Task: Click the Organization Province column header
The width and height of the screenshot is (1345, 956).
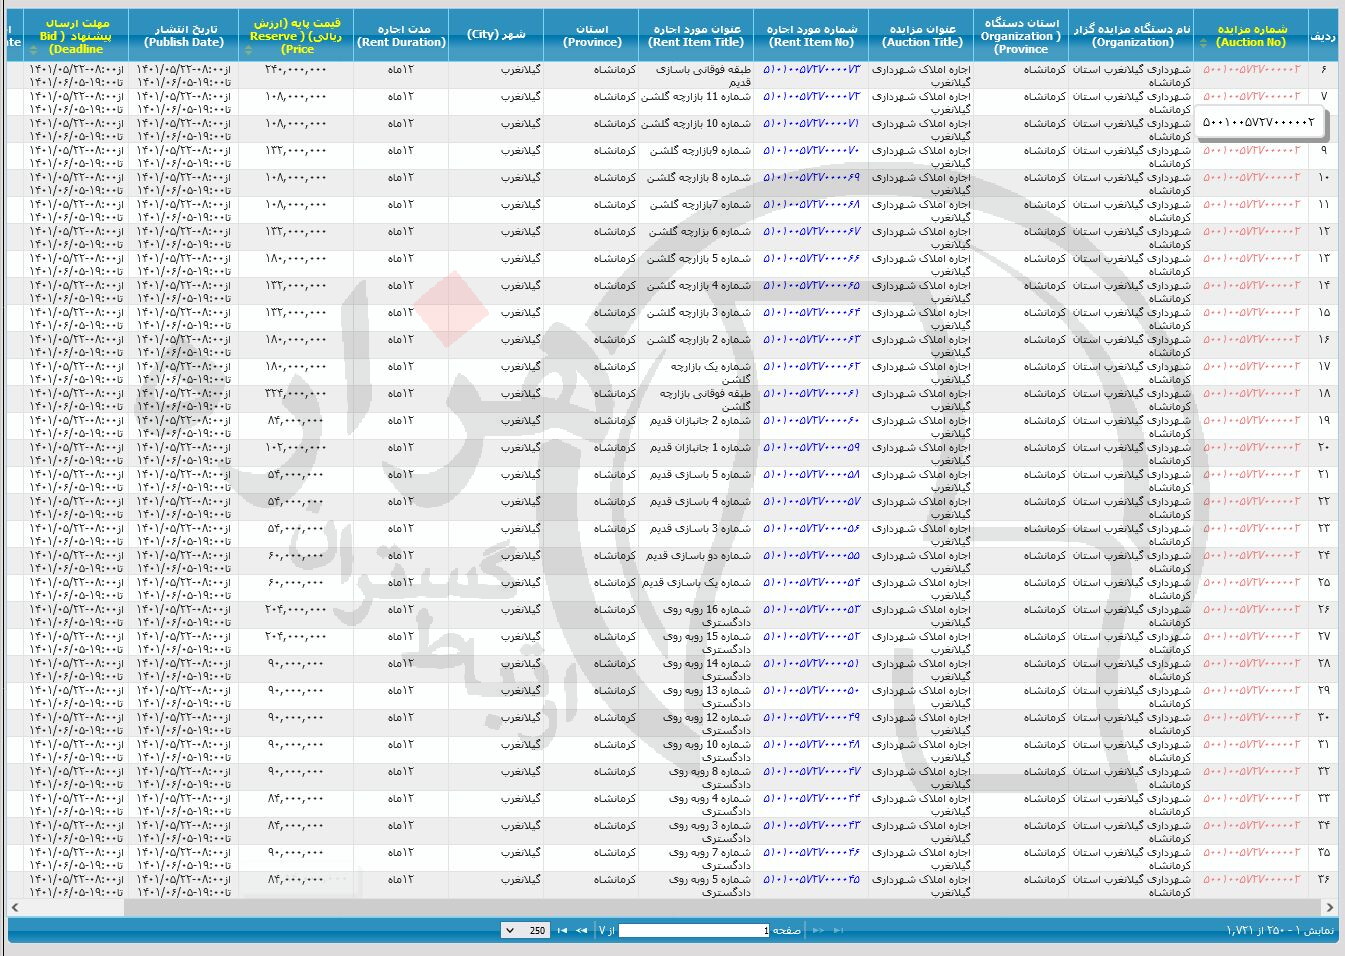Action: click(1021, 35)
